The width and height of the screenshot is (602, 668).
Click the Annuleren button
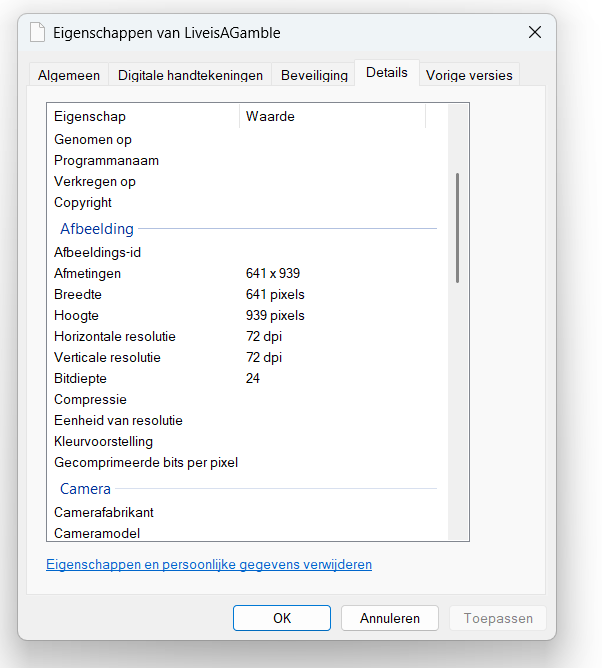[389, 618]
